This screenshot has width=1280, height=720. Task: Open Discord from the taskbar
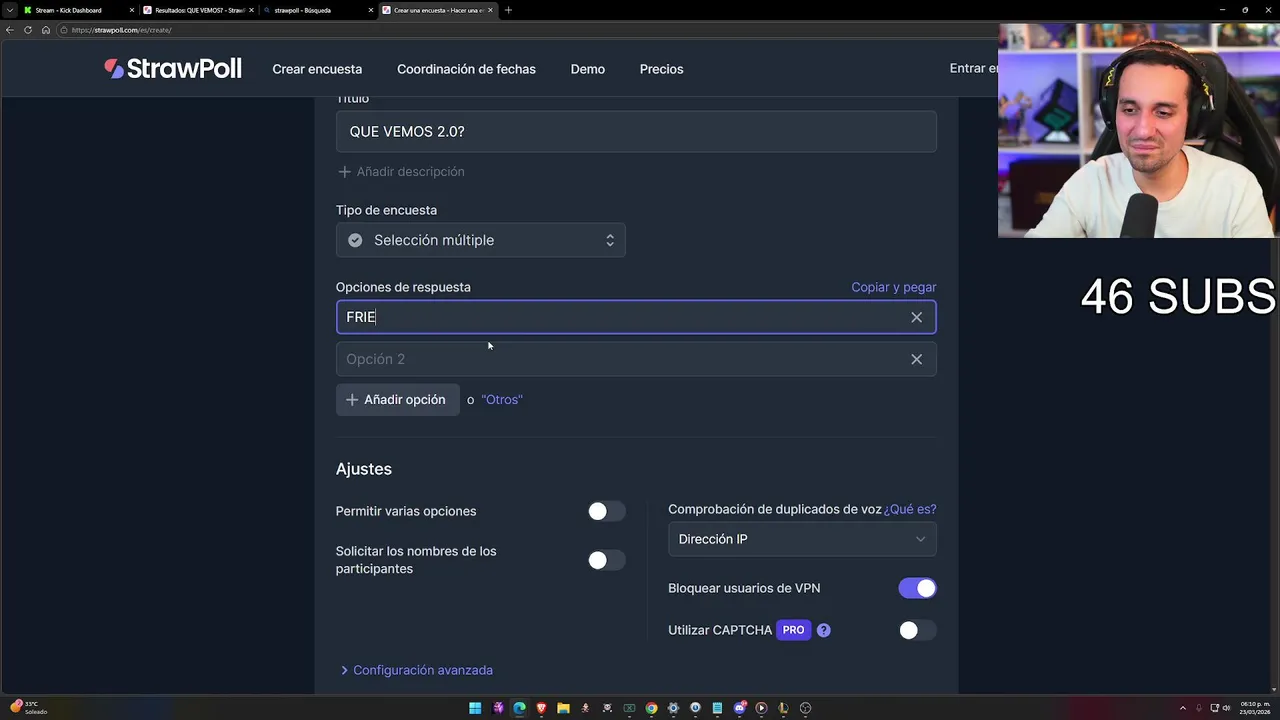740,708
